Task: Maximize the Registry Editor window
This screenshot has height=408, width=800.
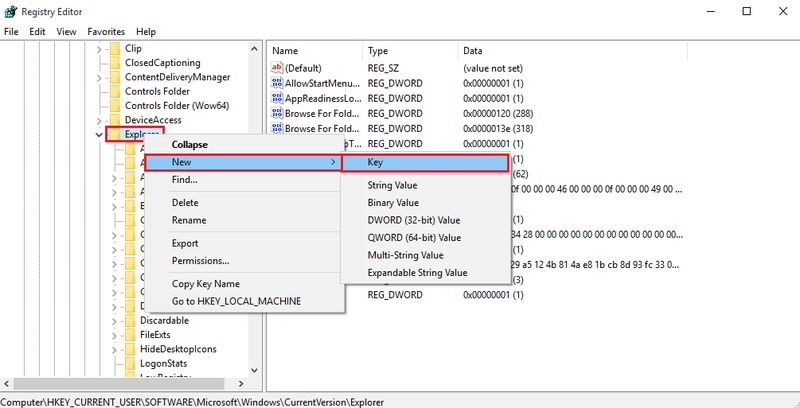Action: pyautogui.click(x=746, y=11)
